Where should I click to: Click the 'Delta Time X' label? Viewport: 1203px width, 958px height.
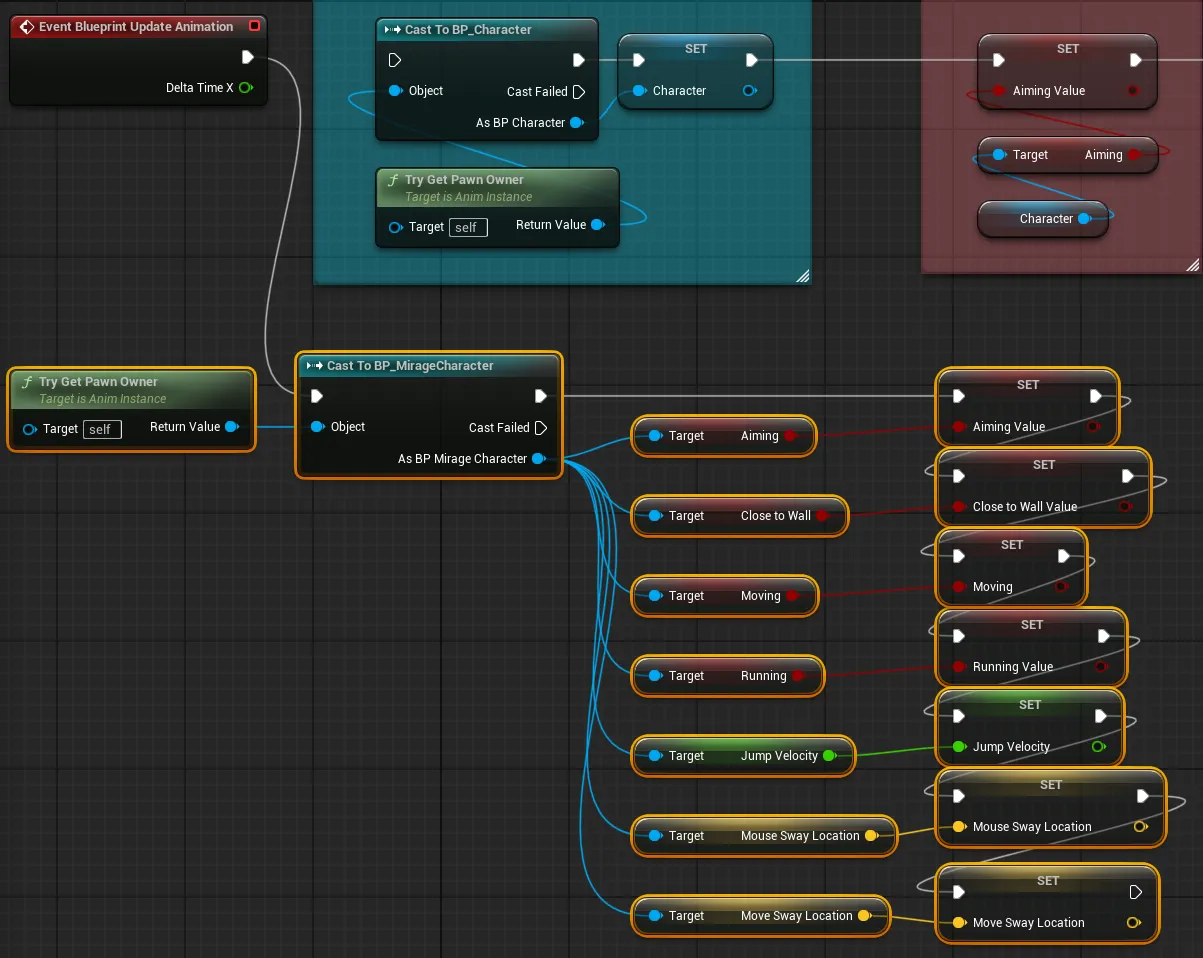200,88
